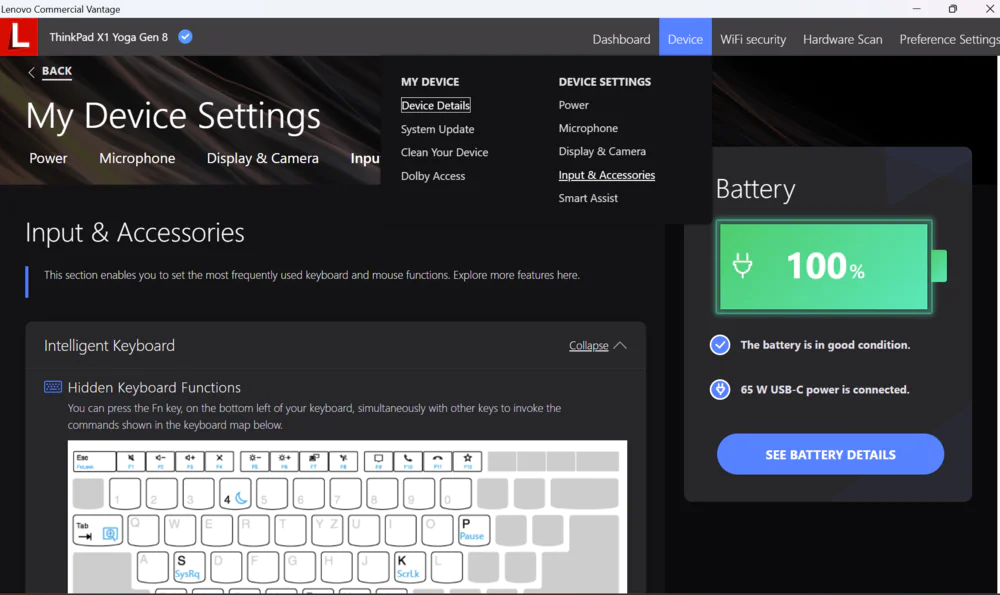Open the WiFi security tab

click(753, 39)
